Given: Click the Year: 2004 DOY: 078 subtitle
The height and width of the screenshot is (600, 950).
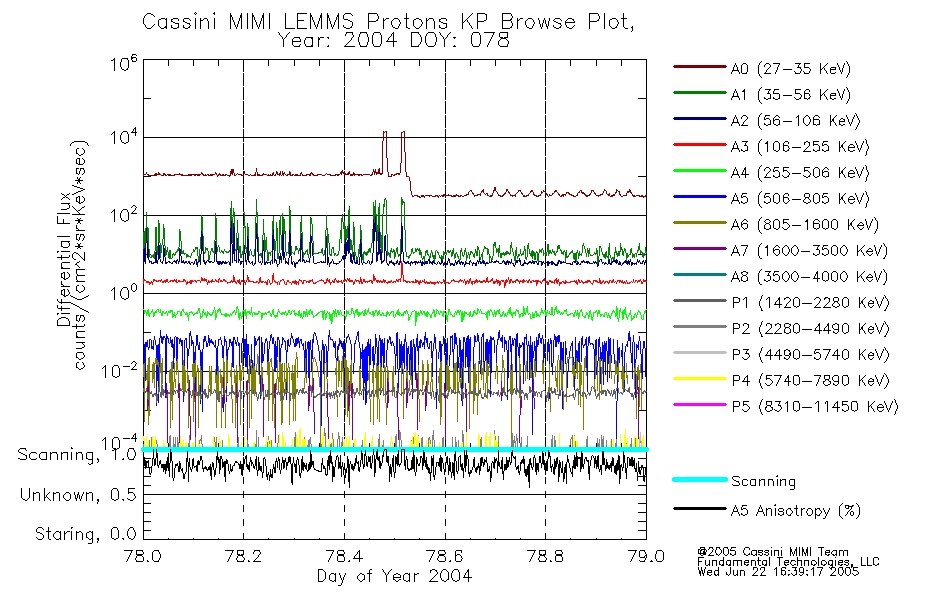Looking at the screenshot, I should coord(394,41).
